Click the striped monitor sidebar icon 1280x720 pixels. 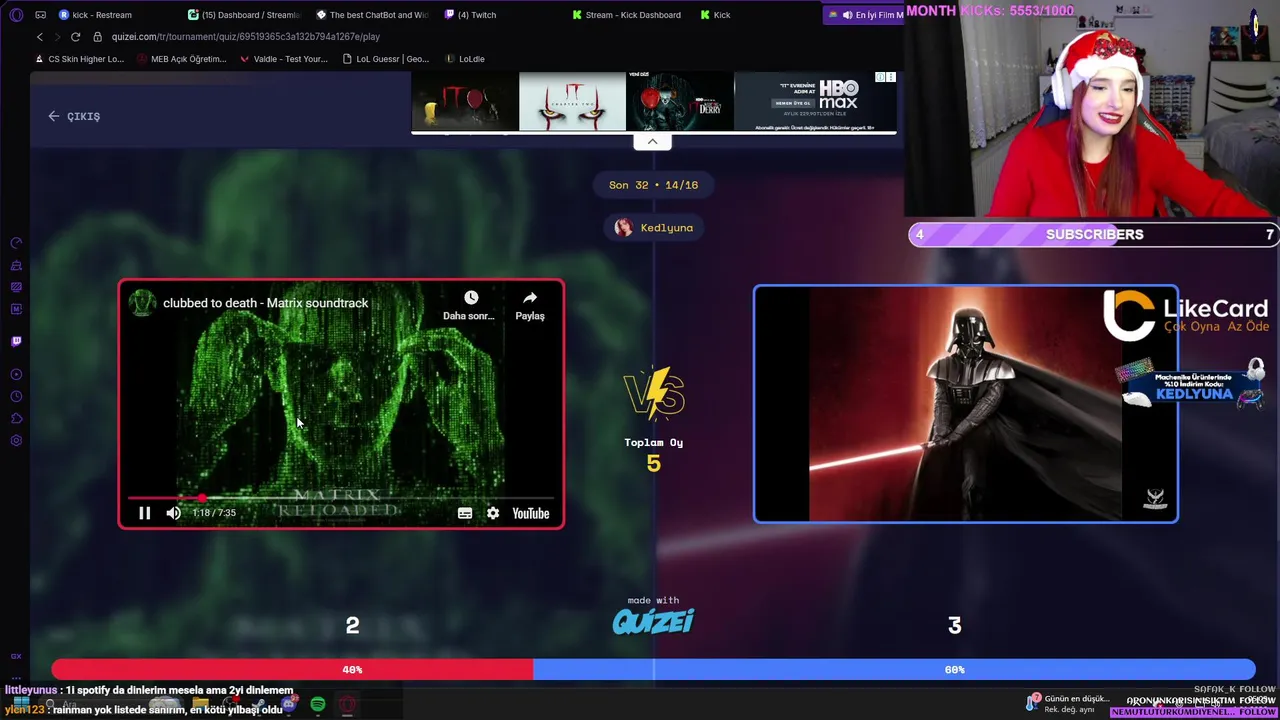(16, 287)
